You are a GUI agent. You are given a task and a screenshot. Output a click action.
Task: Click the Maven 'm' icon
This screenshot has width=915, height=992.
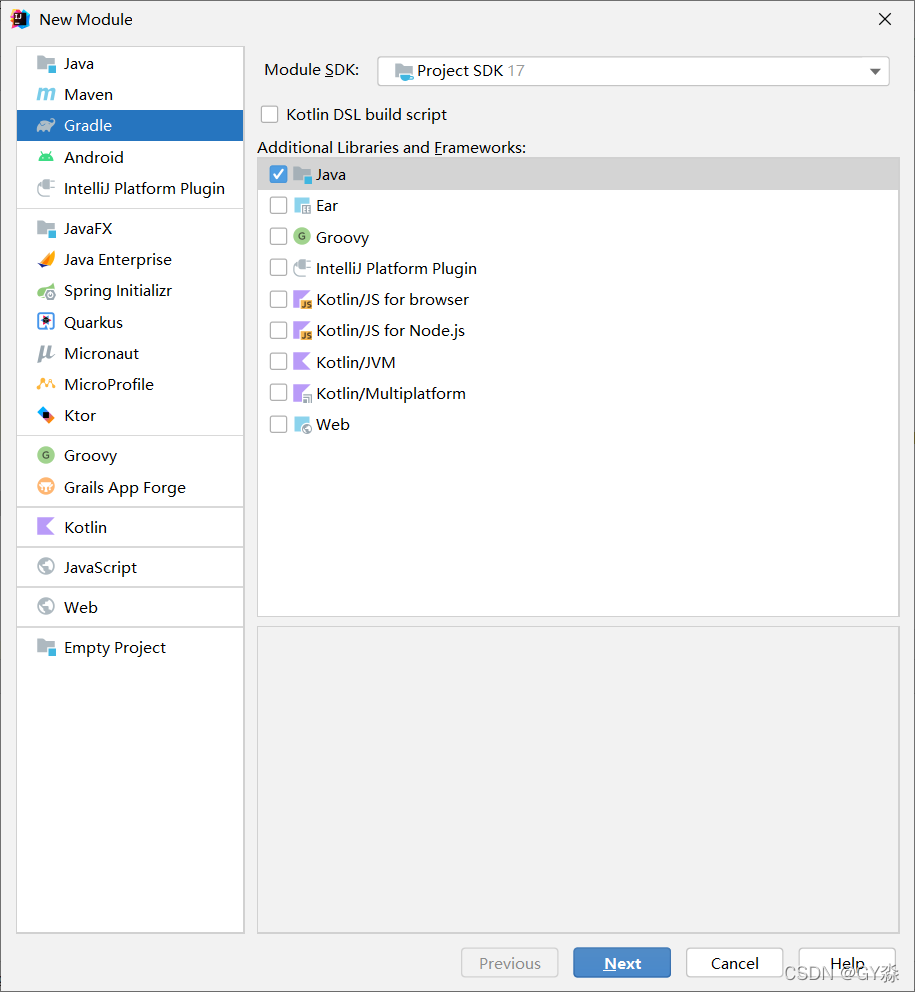(x=46, y=94)
